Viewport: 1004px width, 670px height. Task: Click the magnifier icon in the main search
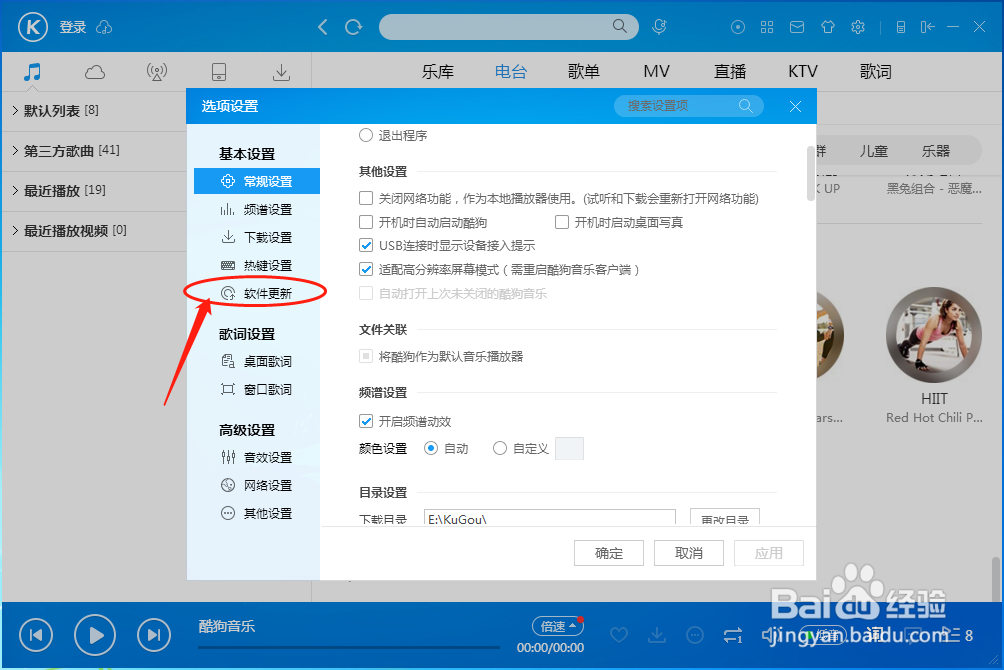[619, 26]
